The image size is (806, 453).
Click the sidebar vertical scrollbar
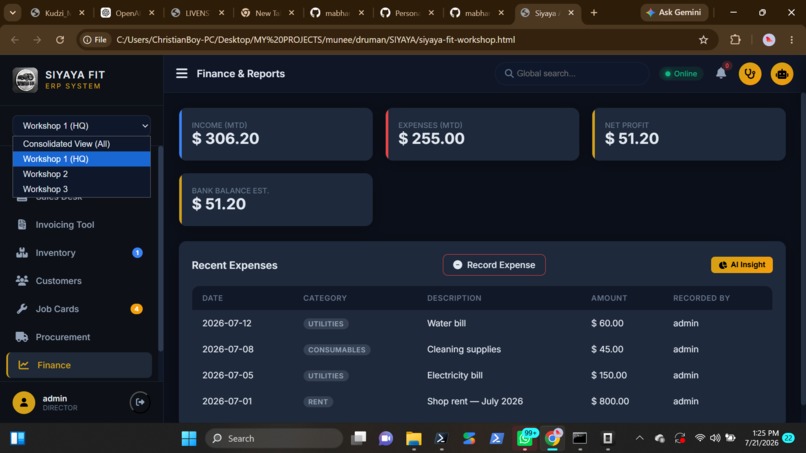(160, 248)
